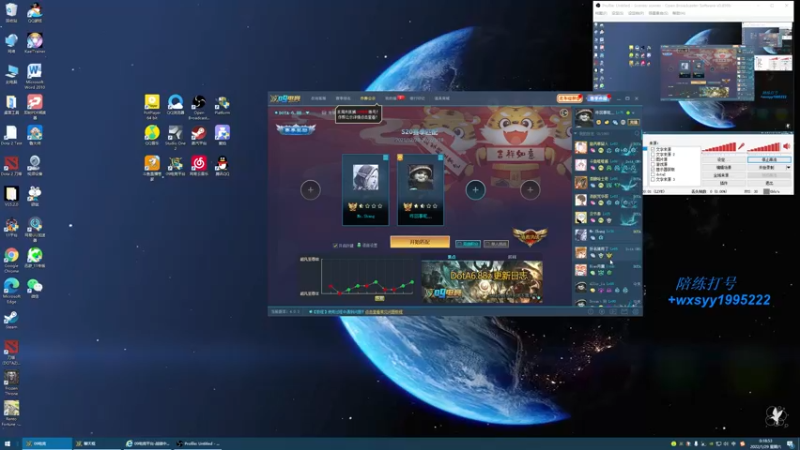Open the second 09 platform top tab
This screenshot has height=450, width=800.
343,98
